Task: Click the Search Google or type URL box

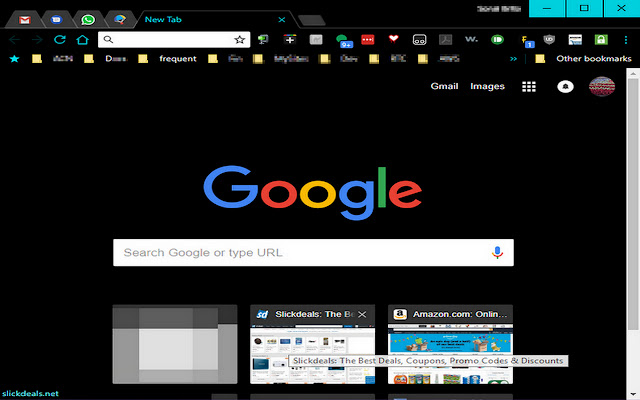Action: click(x=313, y=253)
